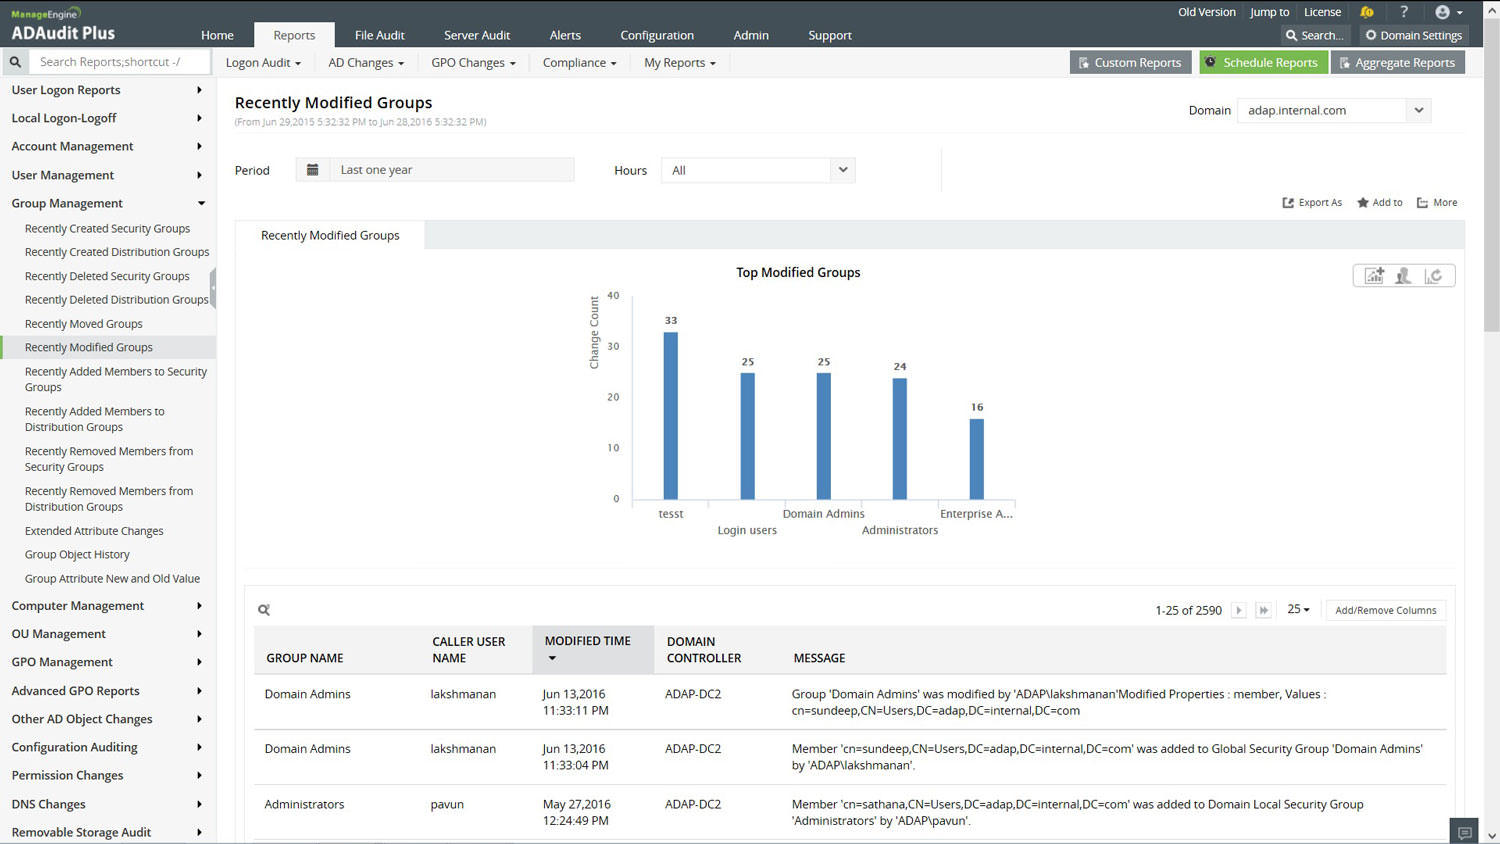Screen dimensions: 1500x844
Task: Click the Schedule Reports button
Action: point(1262,62)
